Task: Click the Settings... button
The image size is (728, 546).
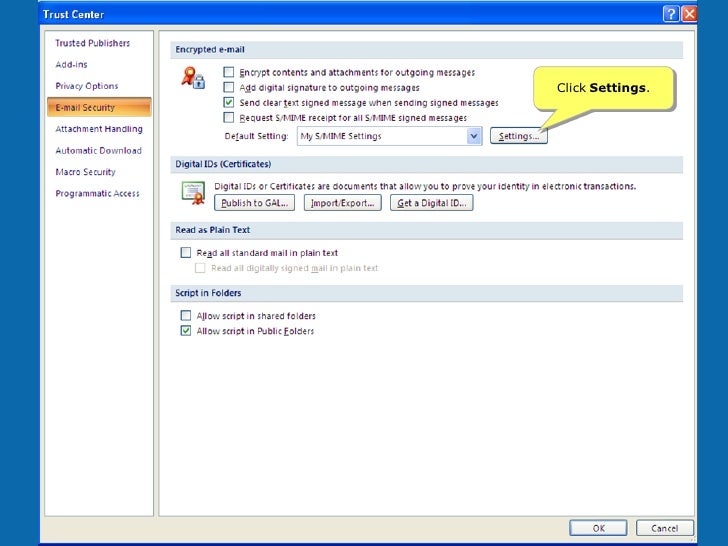Action: 519,136
